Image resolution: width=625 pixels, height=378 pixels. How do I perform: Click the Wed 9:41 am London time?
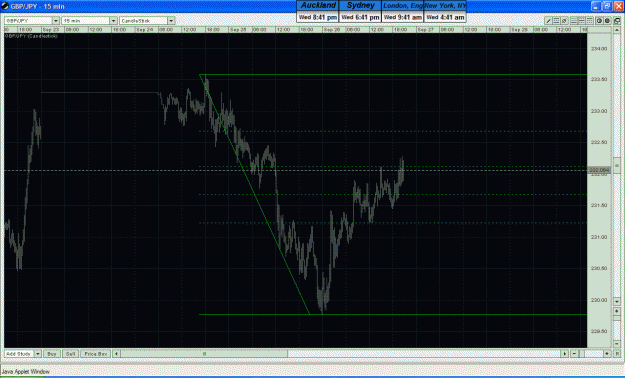403,17
